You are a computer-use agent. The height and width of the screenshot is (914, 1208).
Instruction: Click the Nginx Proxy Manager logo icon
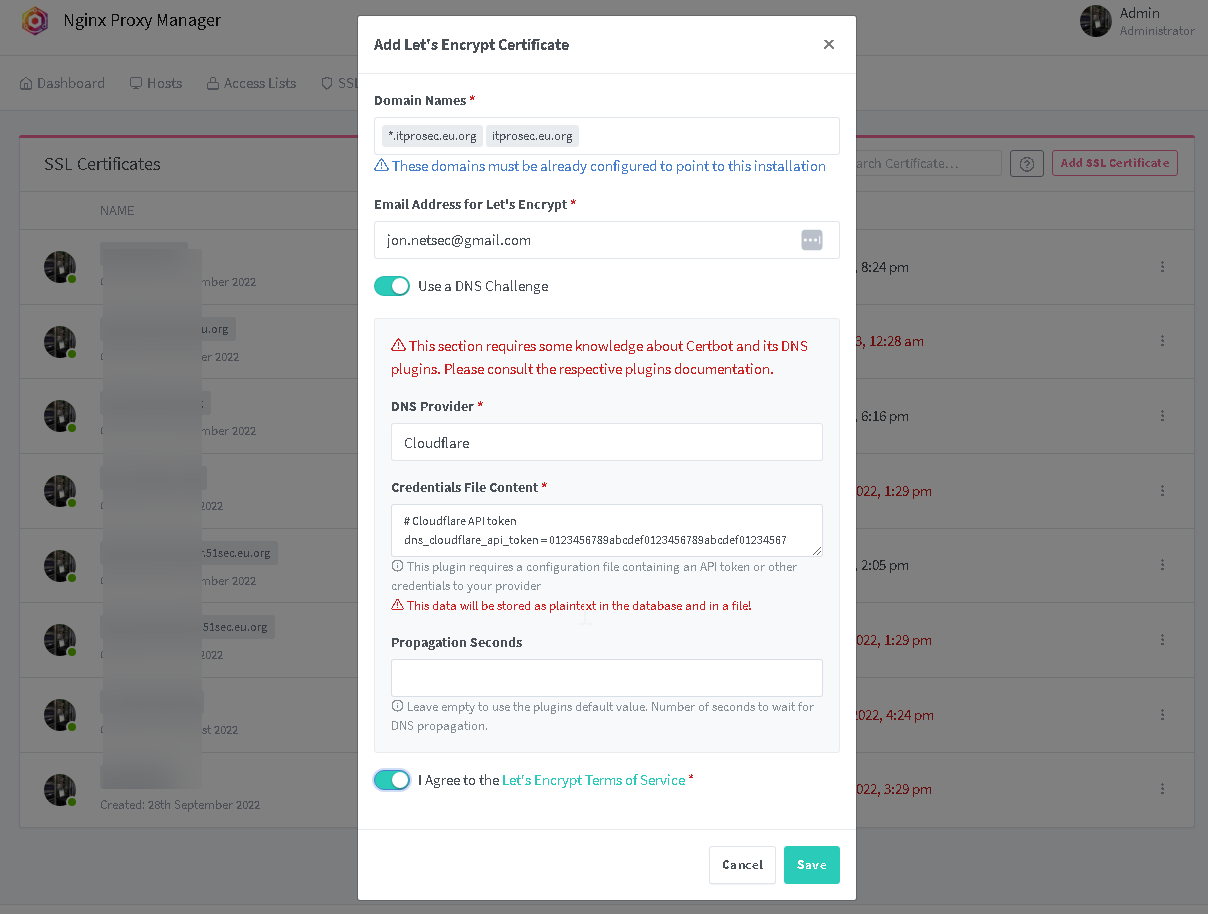point(35,21)
